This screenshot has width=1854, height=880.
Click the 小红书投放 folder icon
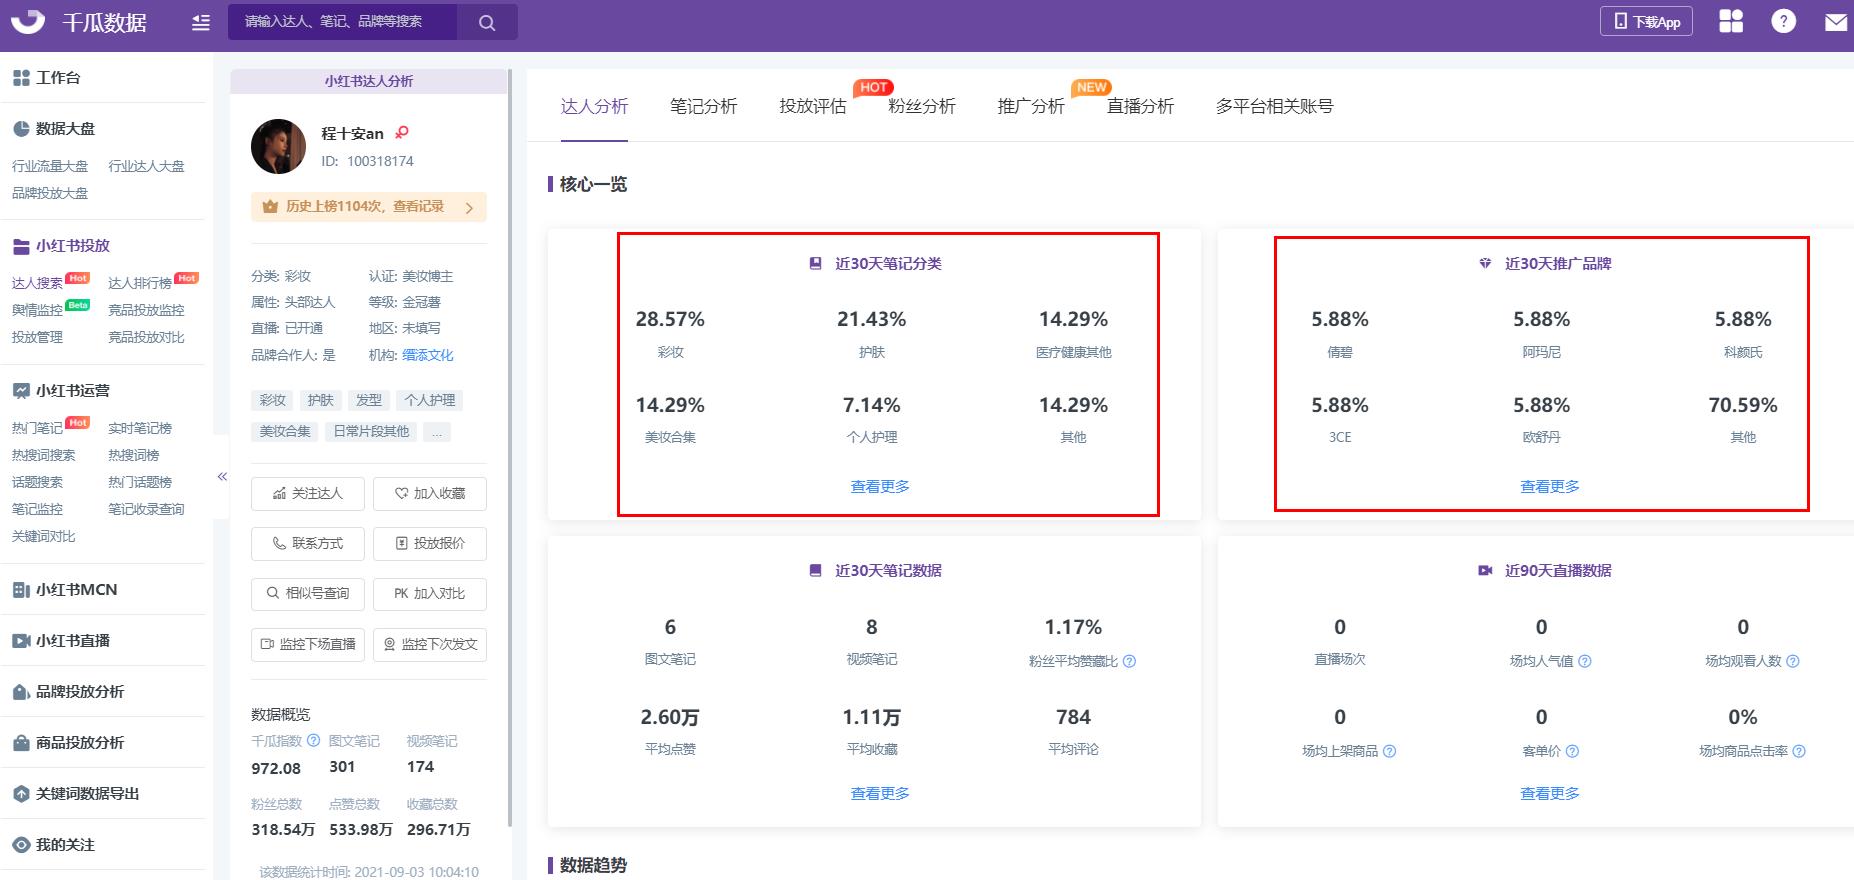click(21, 246)
